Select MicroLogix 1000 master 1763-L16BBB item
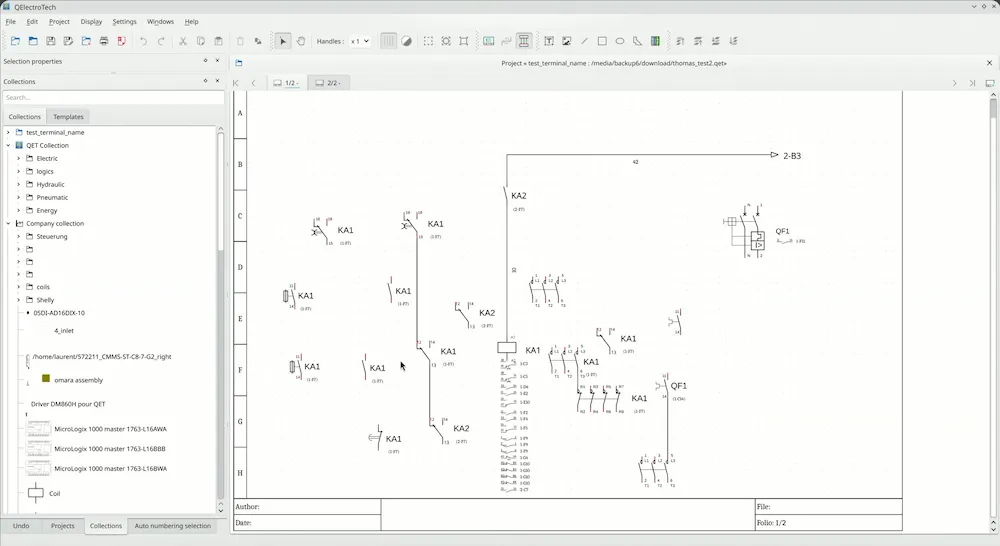 click(x=110, y=449)
